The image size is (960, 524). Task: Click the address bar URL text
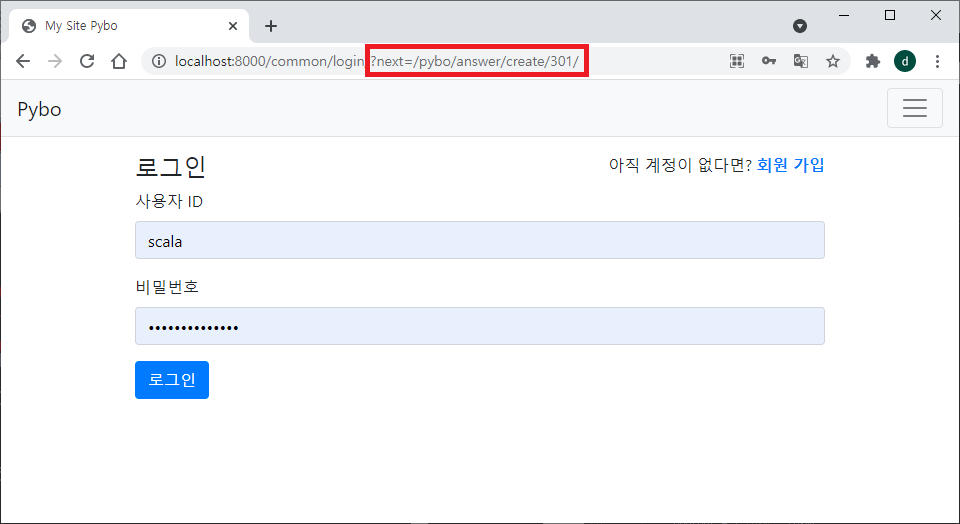377,61
